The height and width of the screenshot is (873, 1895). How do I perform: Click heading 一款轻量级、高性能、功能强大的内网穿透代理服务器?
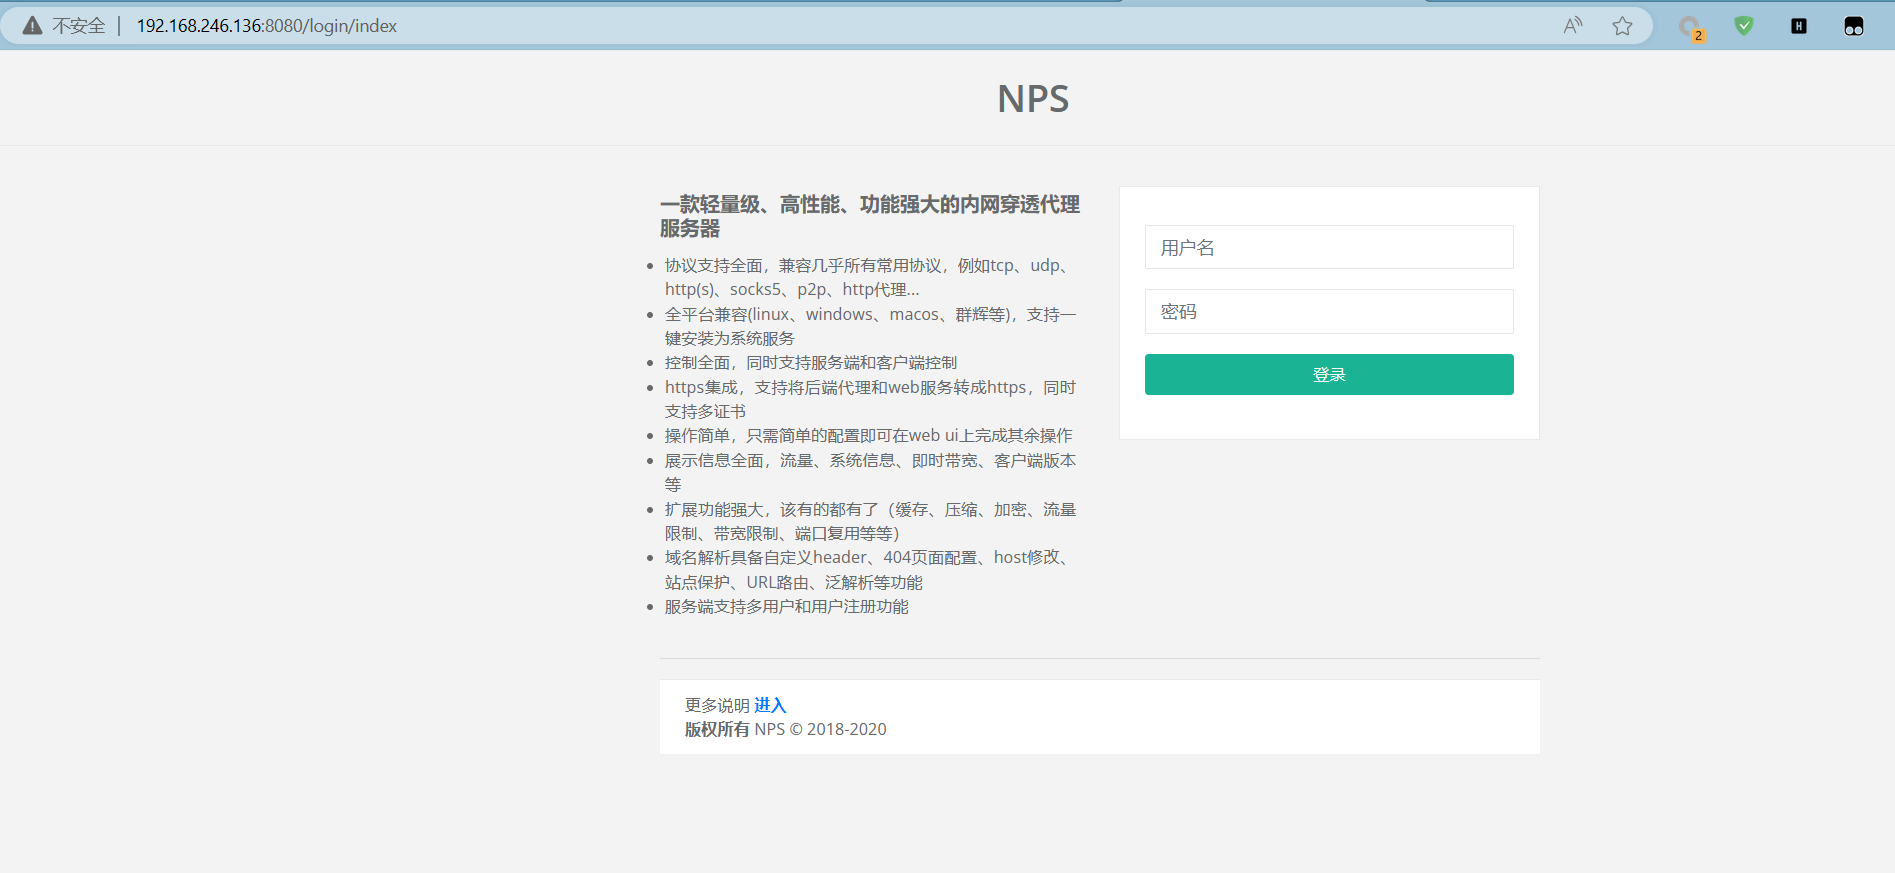(869, 216)
